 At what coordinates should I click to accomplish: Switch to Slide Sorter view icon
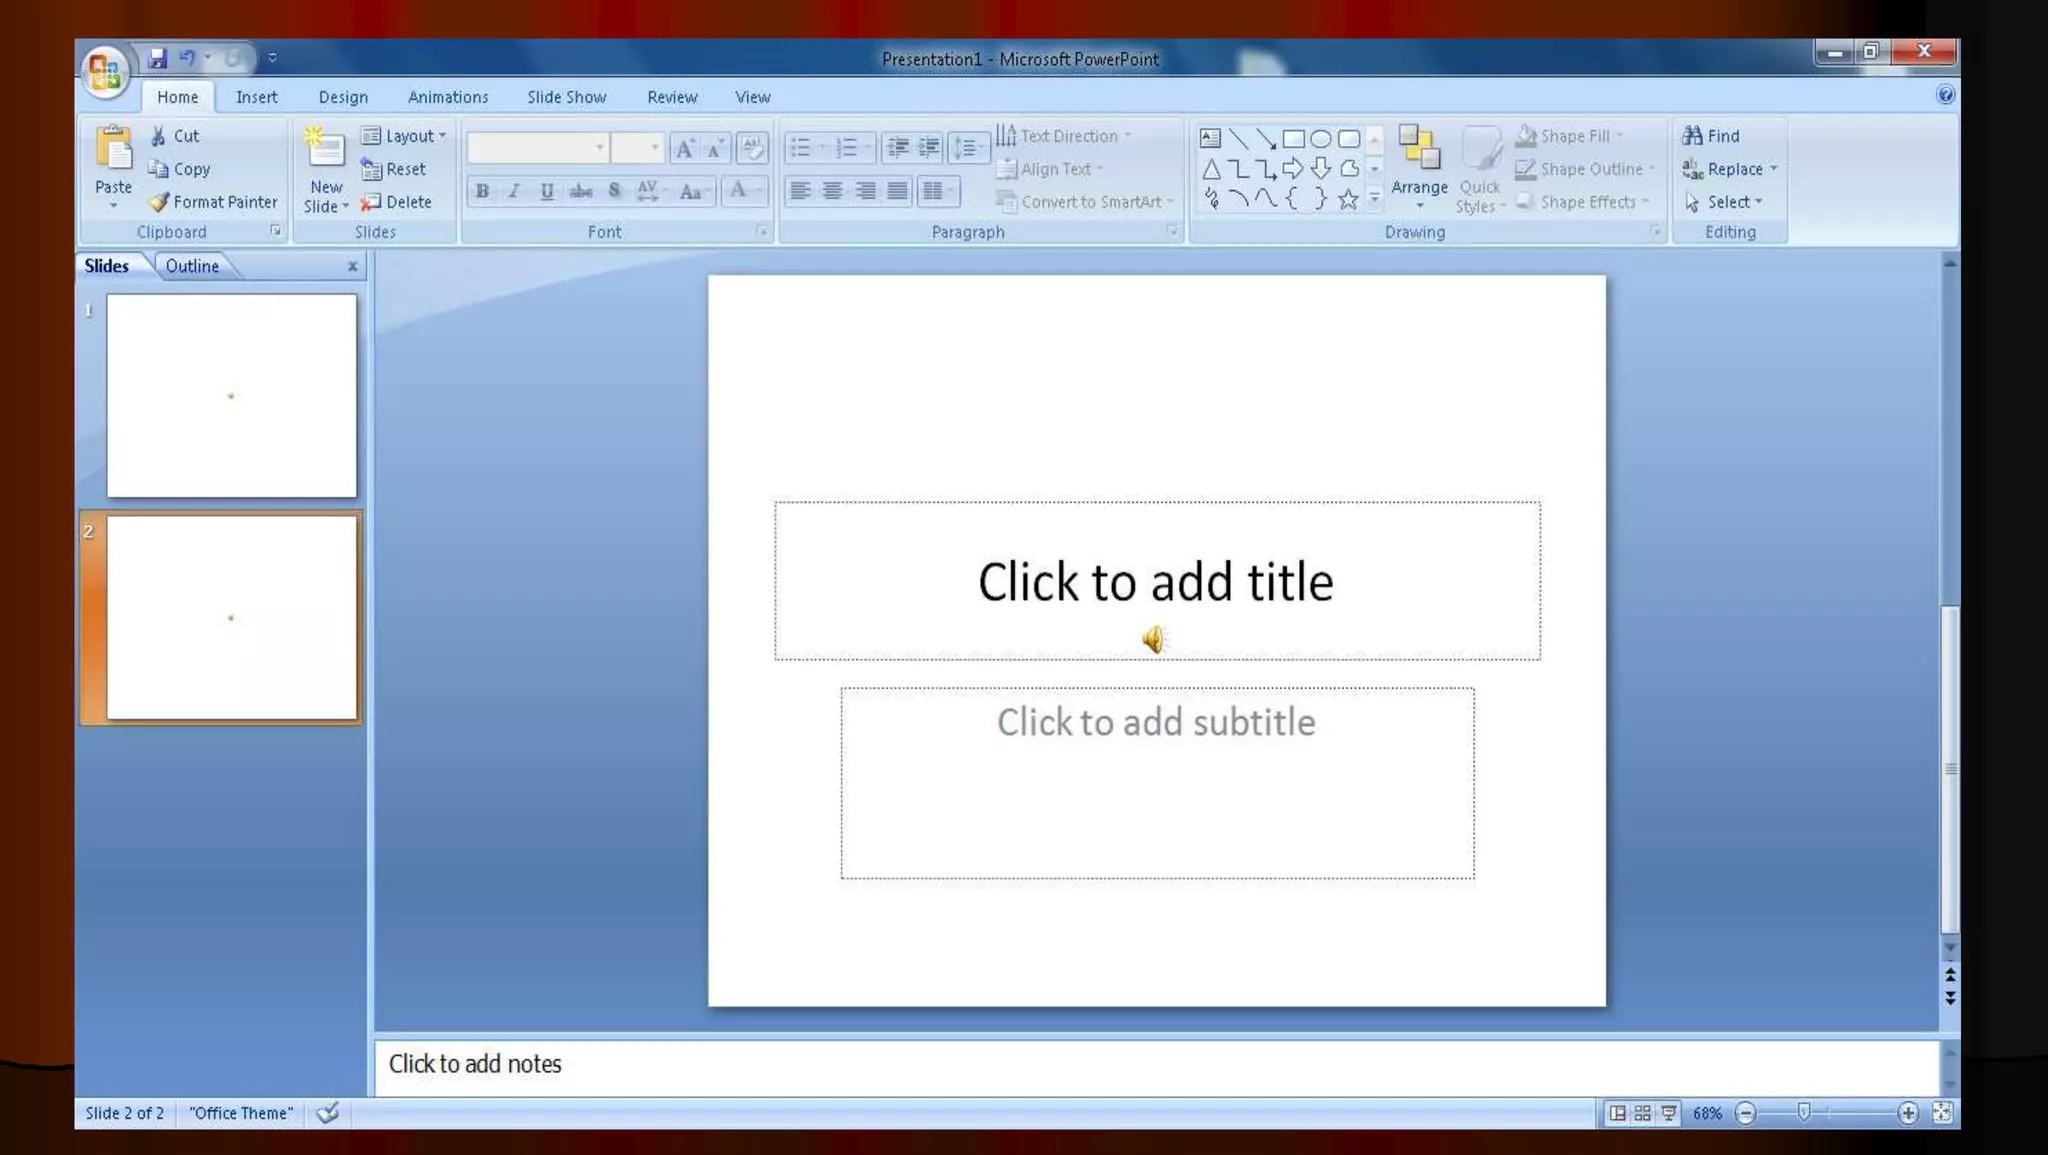(x=1642, y=1113)
